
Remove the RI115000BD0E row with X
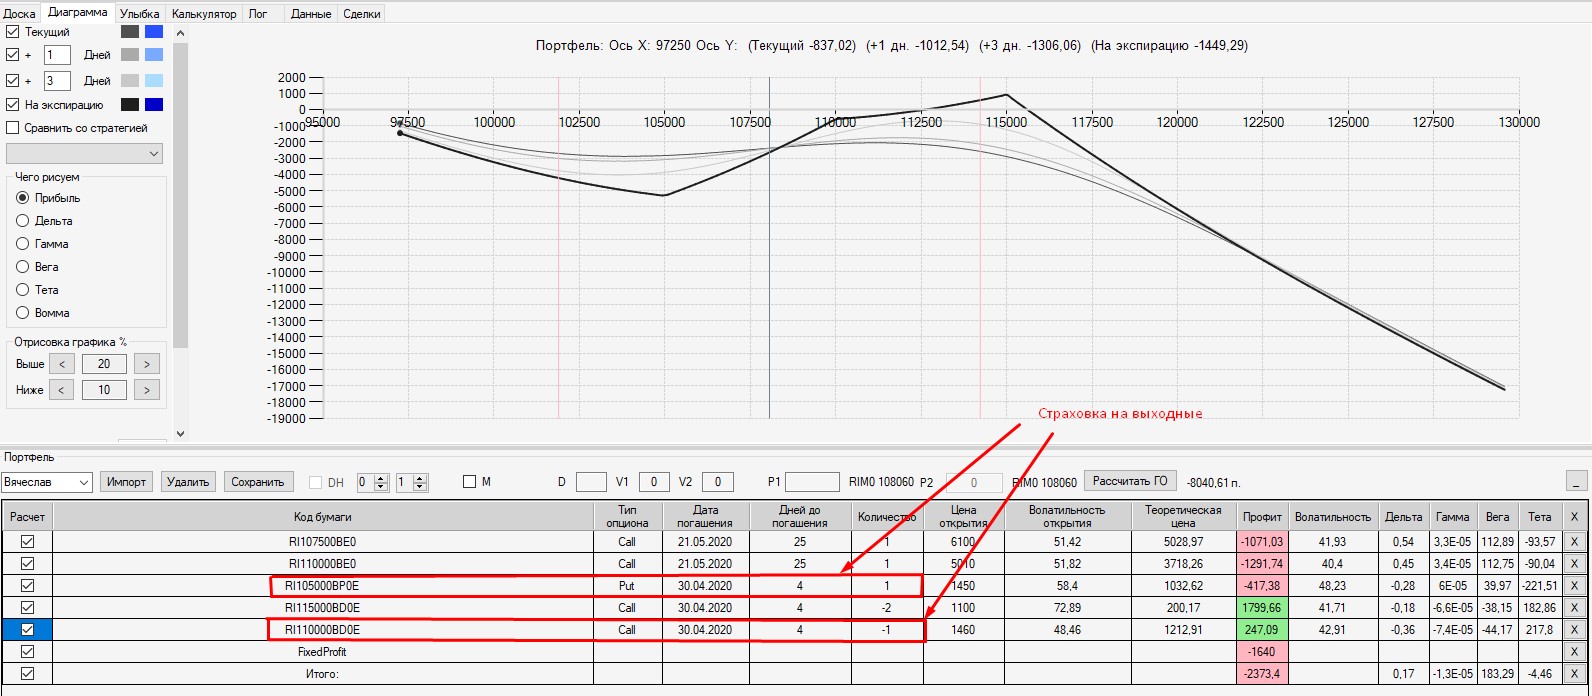1574,608
